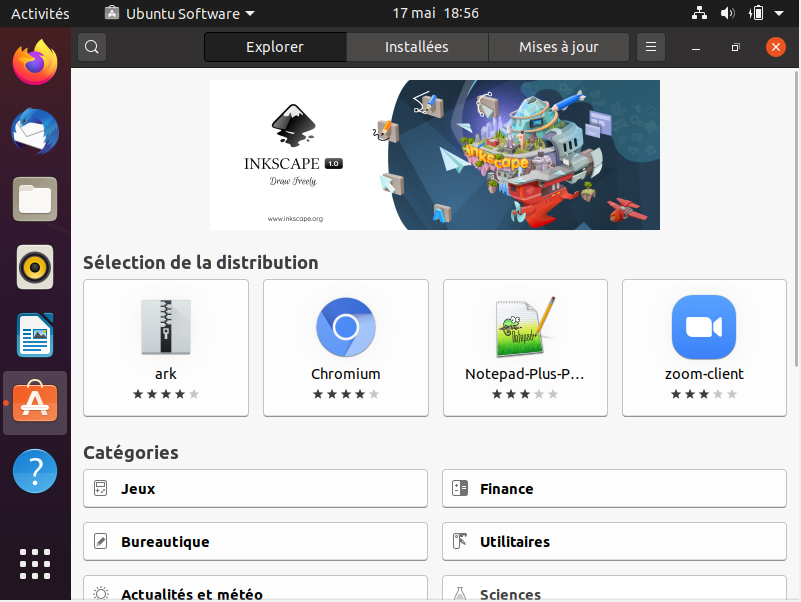Launch Firefox from the dock
801x602 pixels.
pyautogui.click(x=35, y=63)
